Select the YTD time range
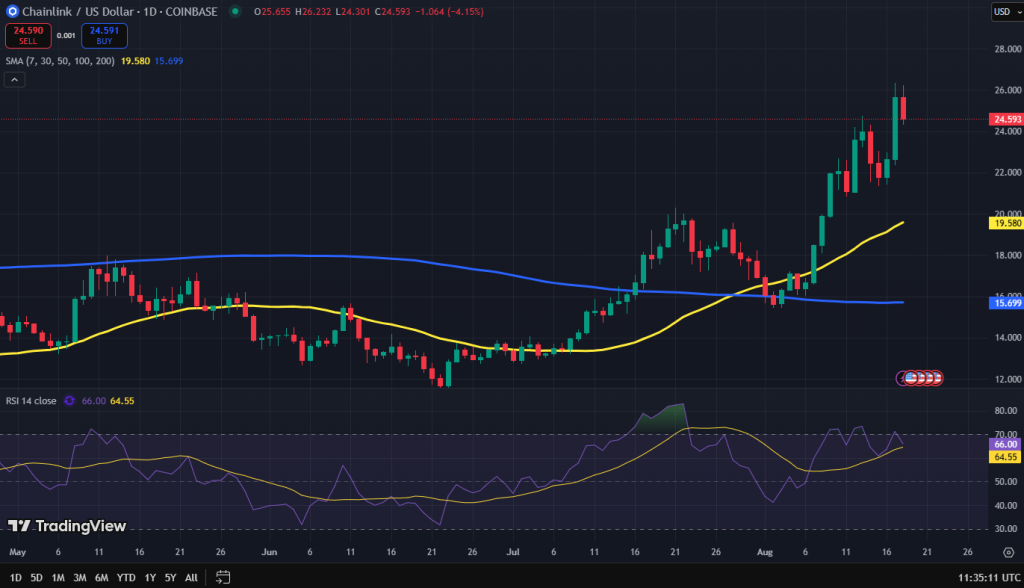1024x588 pixels. point(126,577)
